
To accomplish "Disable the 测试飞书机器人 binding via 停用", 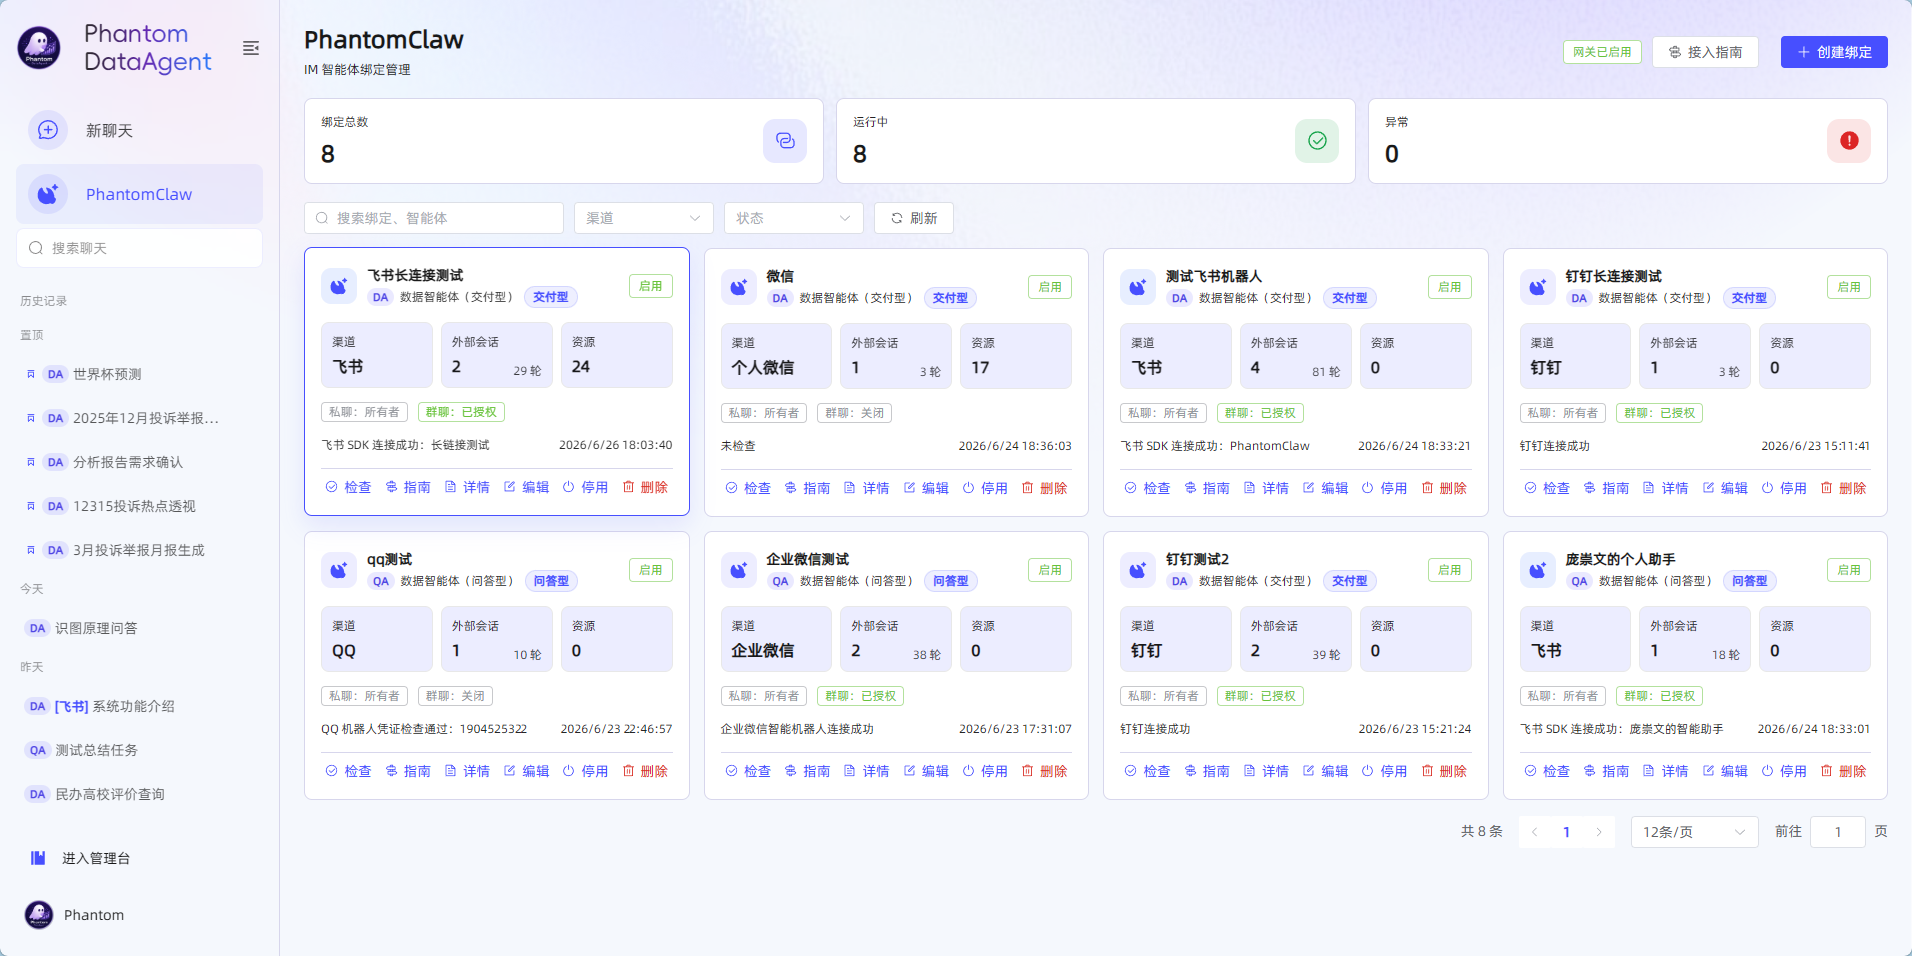I will (1384, 488).
